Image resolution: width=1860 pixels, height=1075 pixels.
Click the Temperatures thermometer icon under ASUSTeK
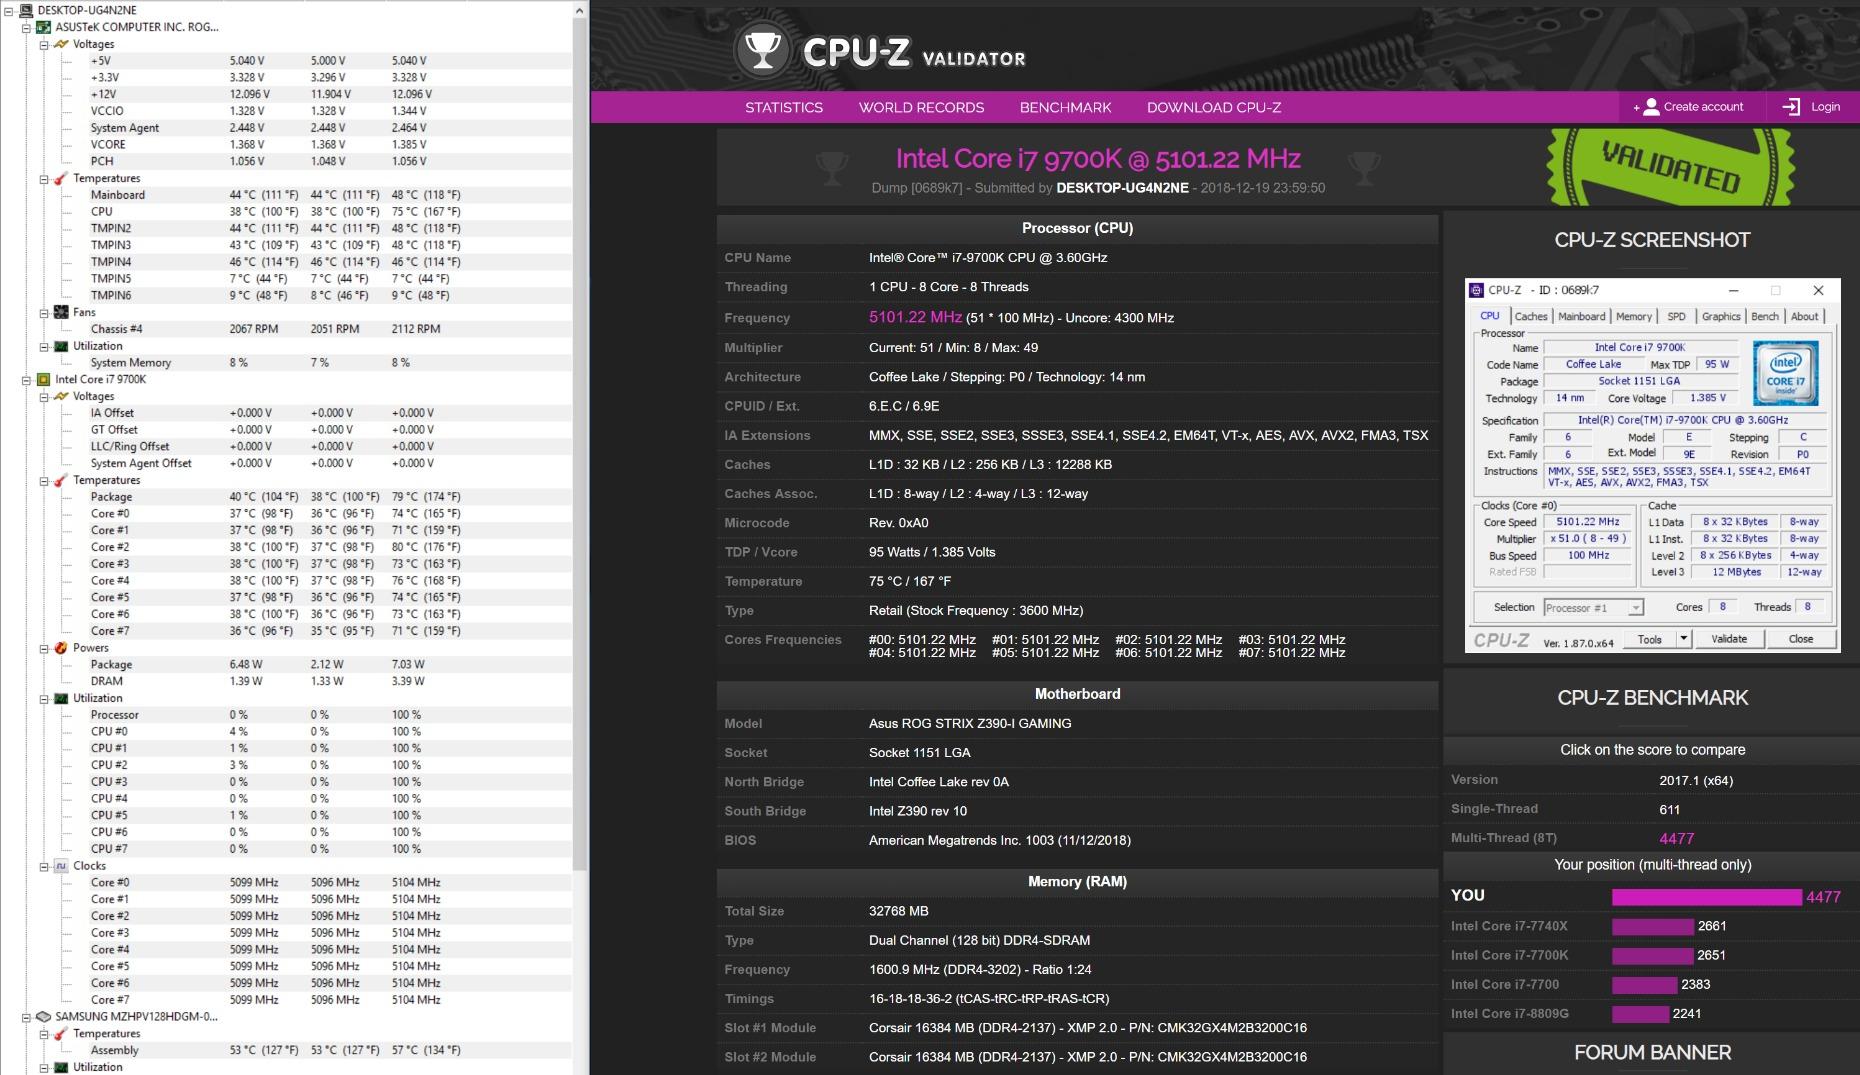(x=61, y=178)
